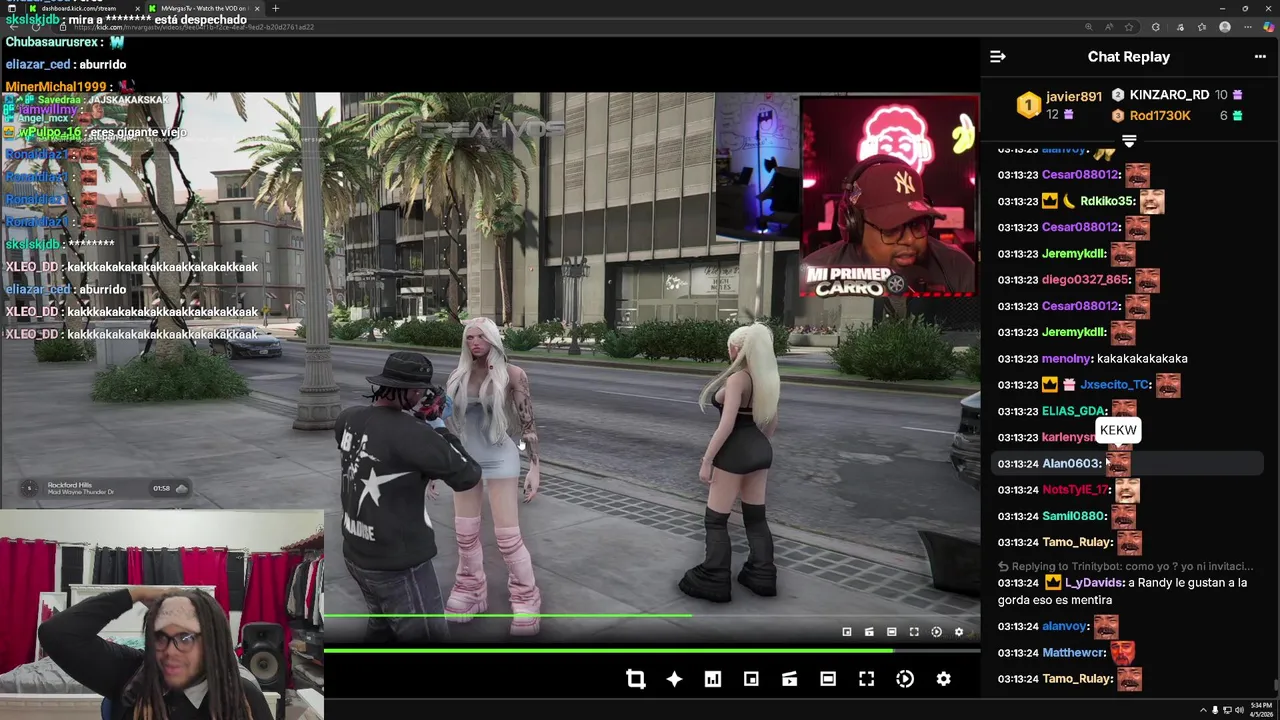This screenshot has width=1280, height=720.
Task: Toggle theater mode with the large rectangle icon
Action: (828, 679)
